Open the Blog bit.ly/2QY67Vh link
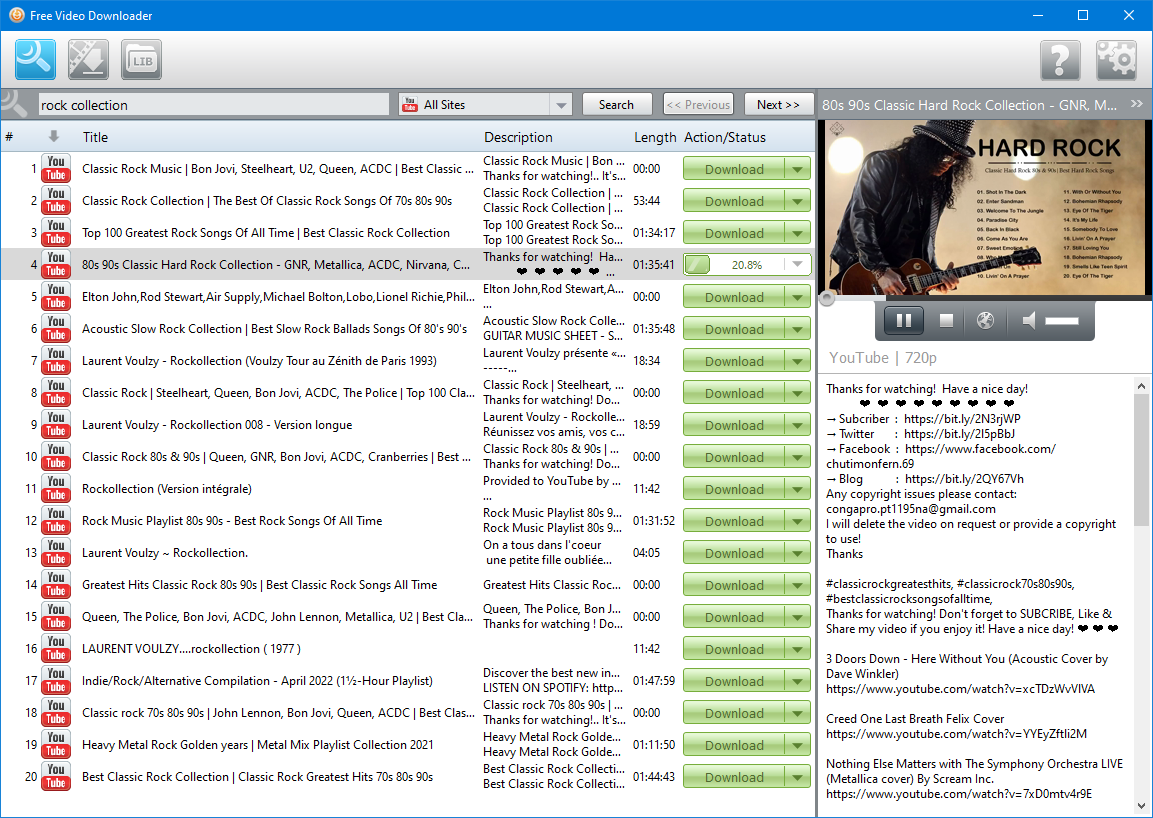The width and height of the screenshot is (1153, 818). [x=964, y=478]
